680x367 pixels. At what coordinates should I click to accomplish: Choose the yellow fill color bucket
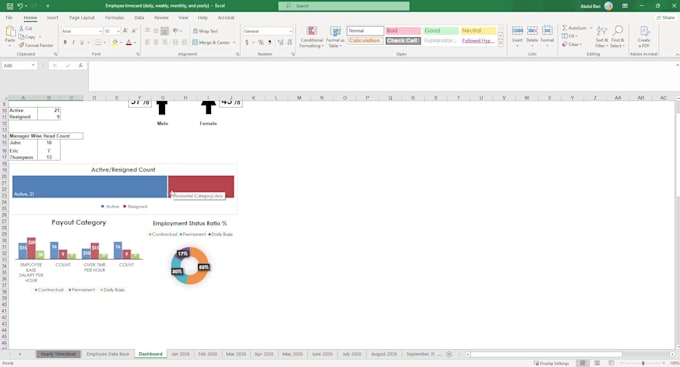pos(114,43)
